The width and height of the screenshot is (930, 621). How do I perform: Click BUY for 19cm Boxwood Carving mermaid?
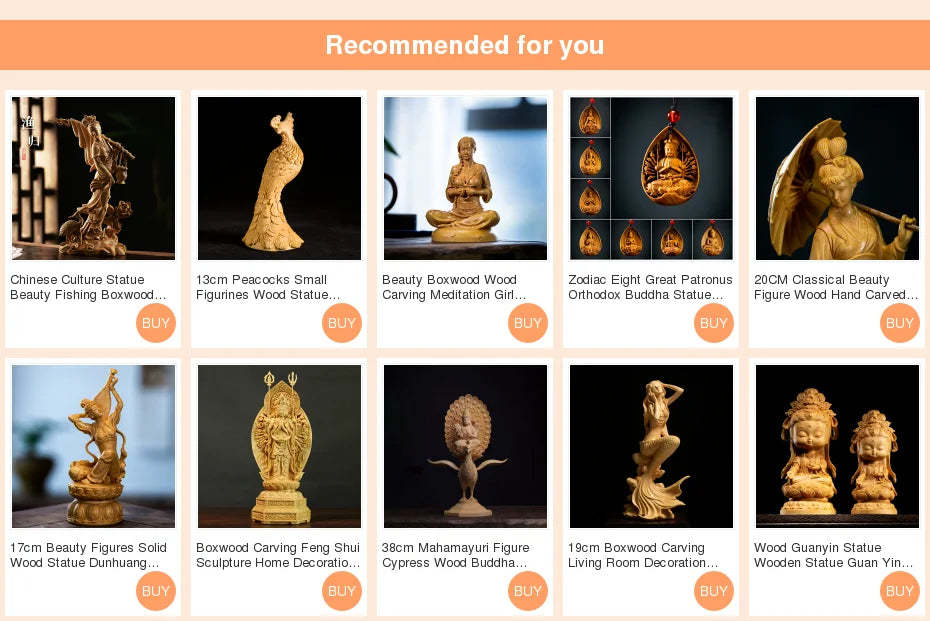coord(714,591)
